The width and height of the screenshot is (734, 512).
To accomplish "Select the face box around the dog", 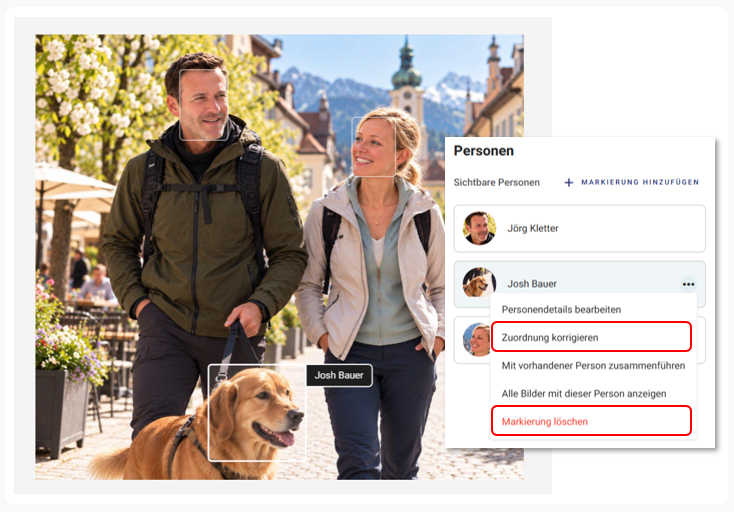I will (257, 413).
